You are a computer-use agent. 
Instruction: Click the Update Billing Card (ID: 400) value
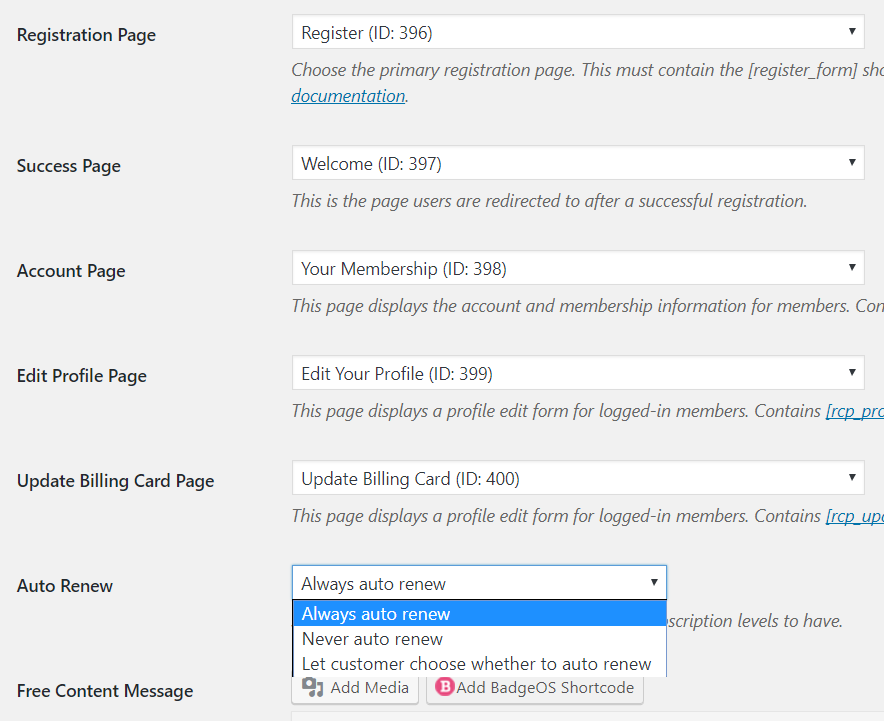coord(410,479)
